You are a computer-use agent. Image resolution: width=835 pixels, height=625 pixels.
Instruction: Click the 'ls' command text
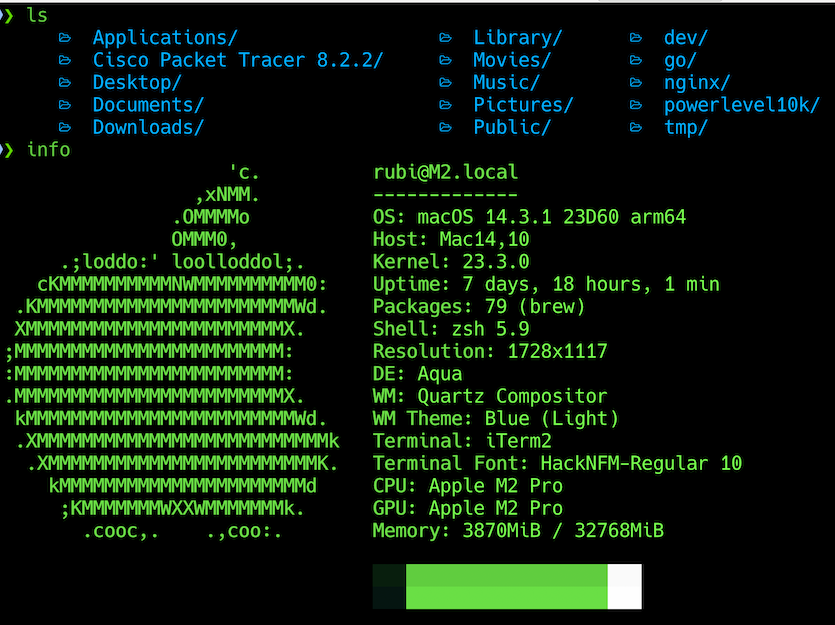pos(37,15)
